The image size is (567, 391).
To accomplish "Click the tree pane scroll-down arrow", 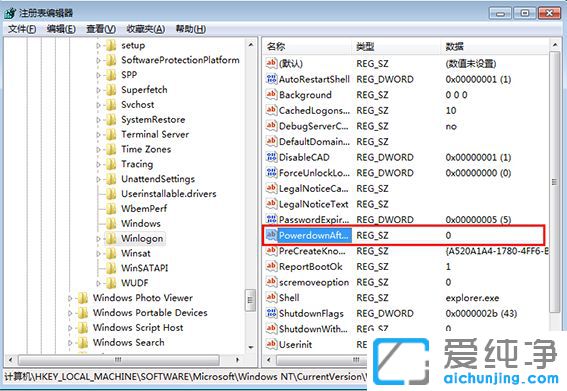I will point(251,347).
